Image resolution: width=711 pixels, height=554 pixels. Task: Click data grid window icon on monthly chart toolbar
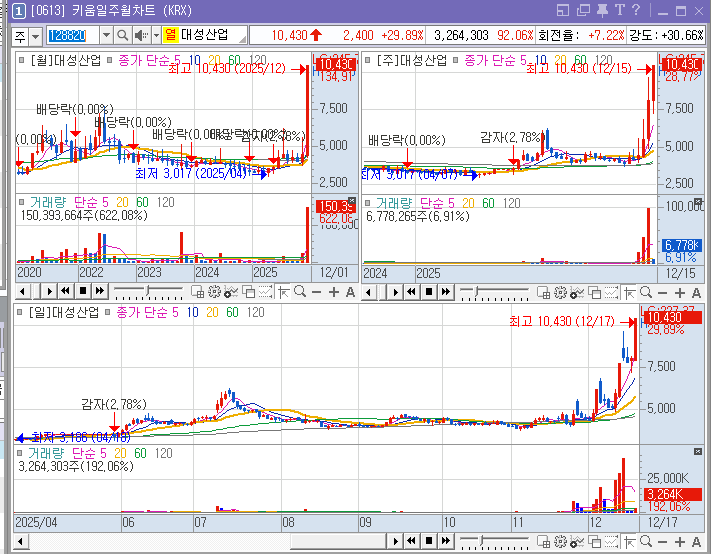(197, 292)
